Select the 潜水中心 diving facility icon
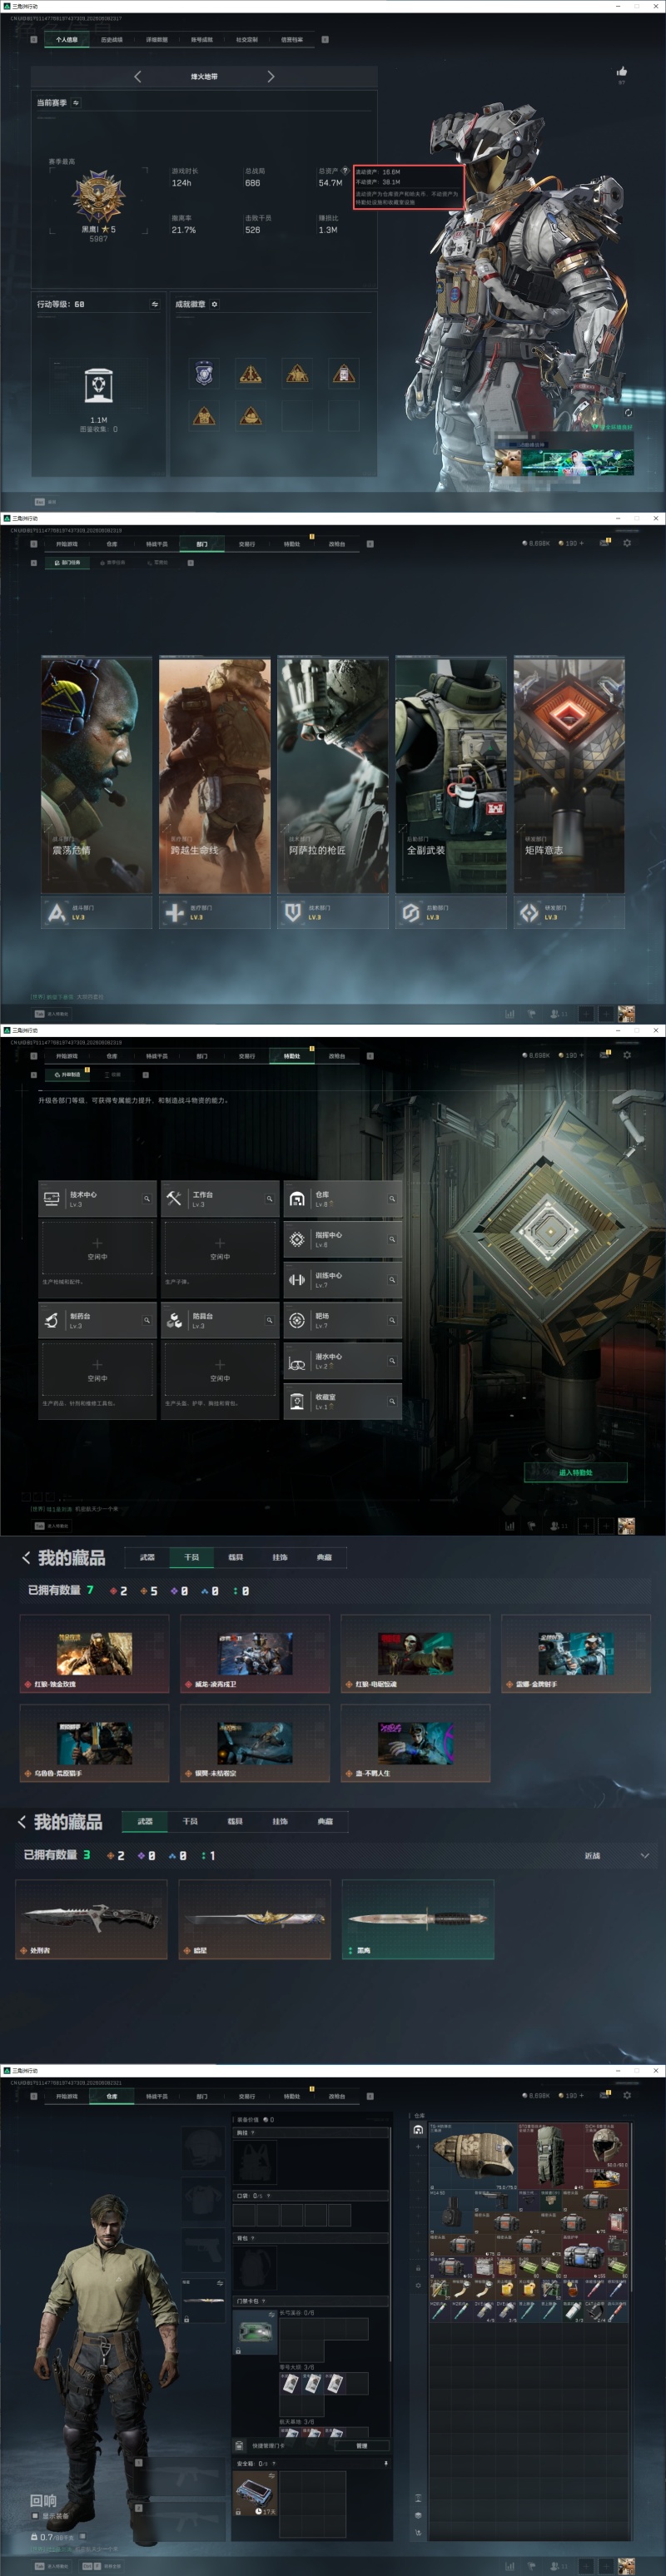 coord(297,1361)
